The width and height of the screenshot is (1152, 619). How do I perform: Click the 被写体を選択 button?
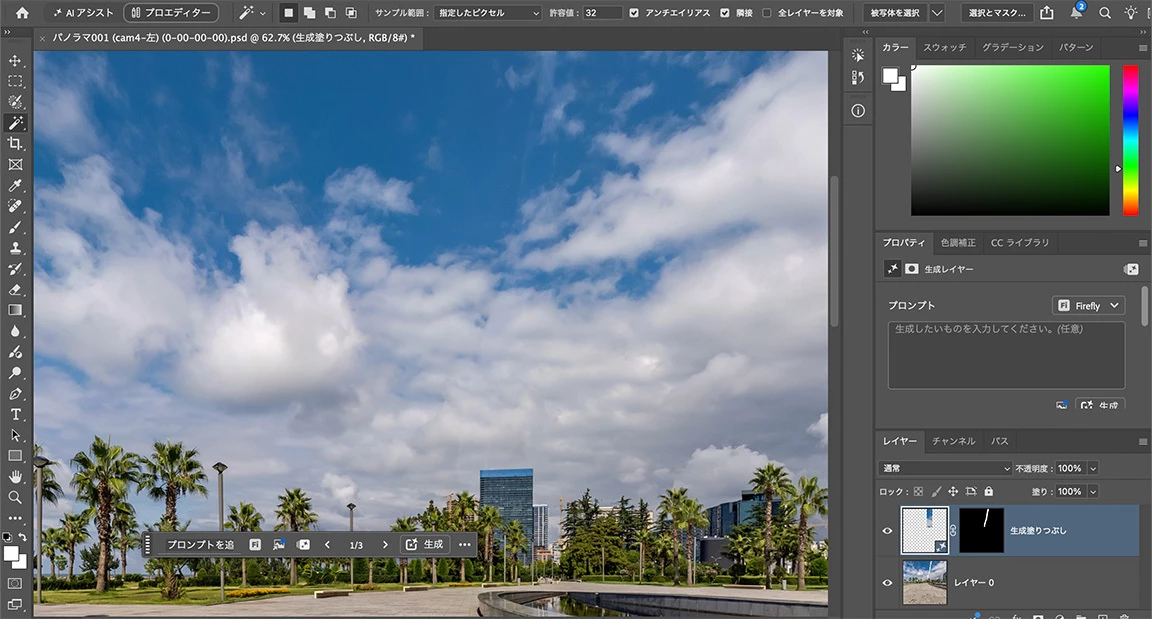click(895, 12)
